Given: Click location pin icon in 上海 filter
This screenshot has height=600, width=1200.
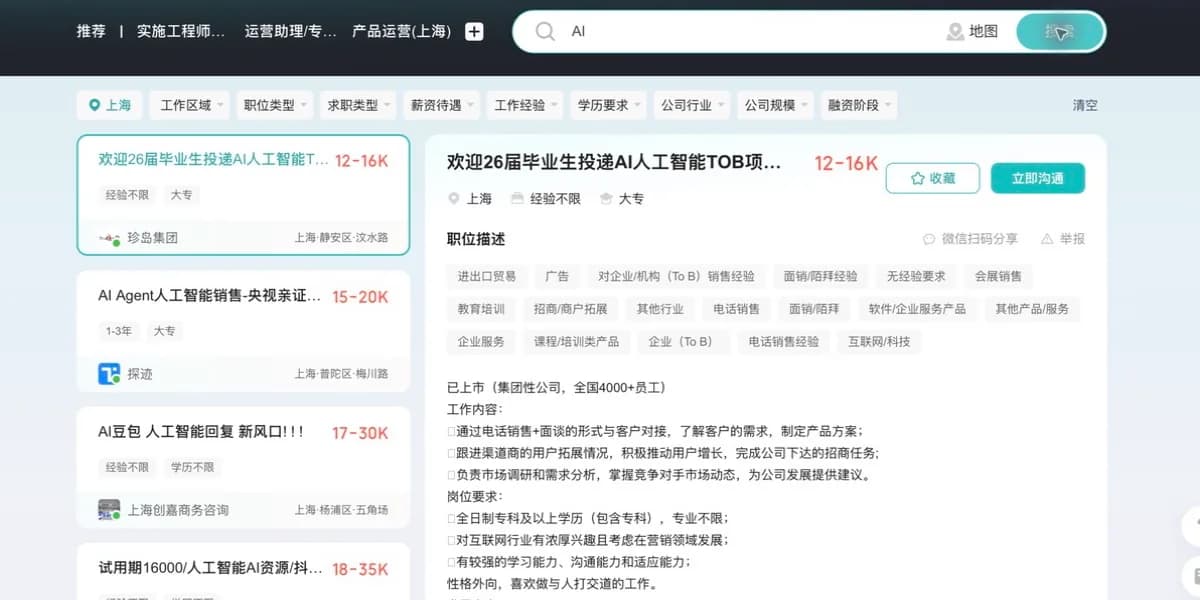Looking at the screenshot, I should [95, 105].
